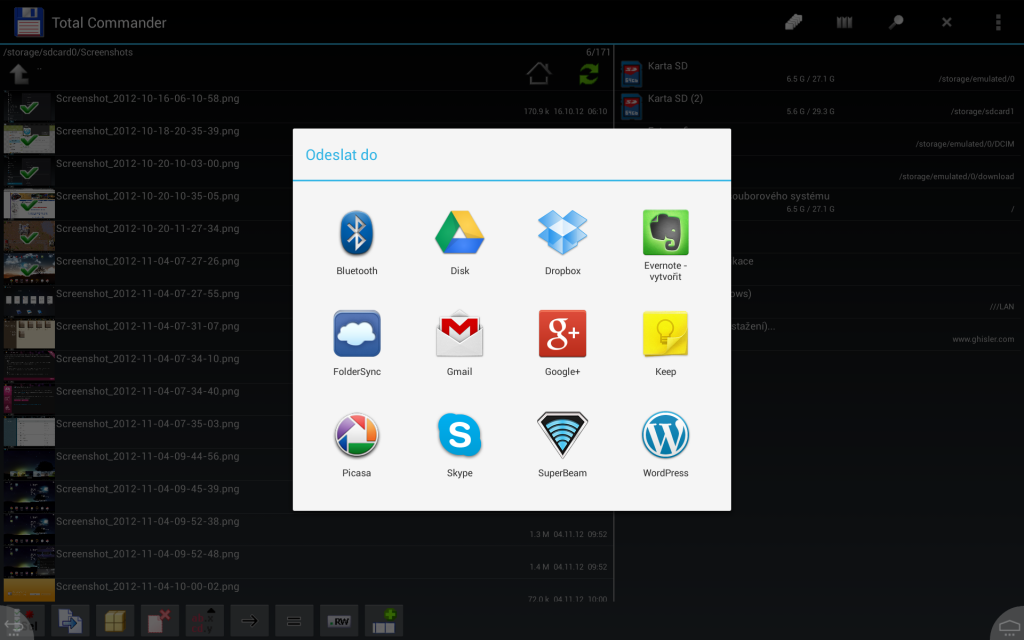Send the files via Bluetooth
The height and width of the screenshot is (640, 1024).
click(357, 243)
